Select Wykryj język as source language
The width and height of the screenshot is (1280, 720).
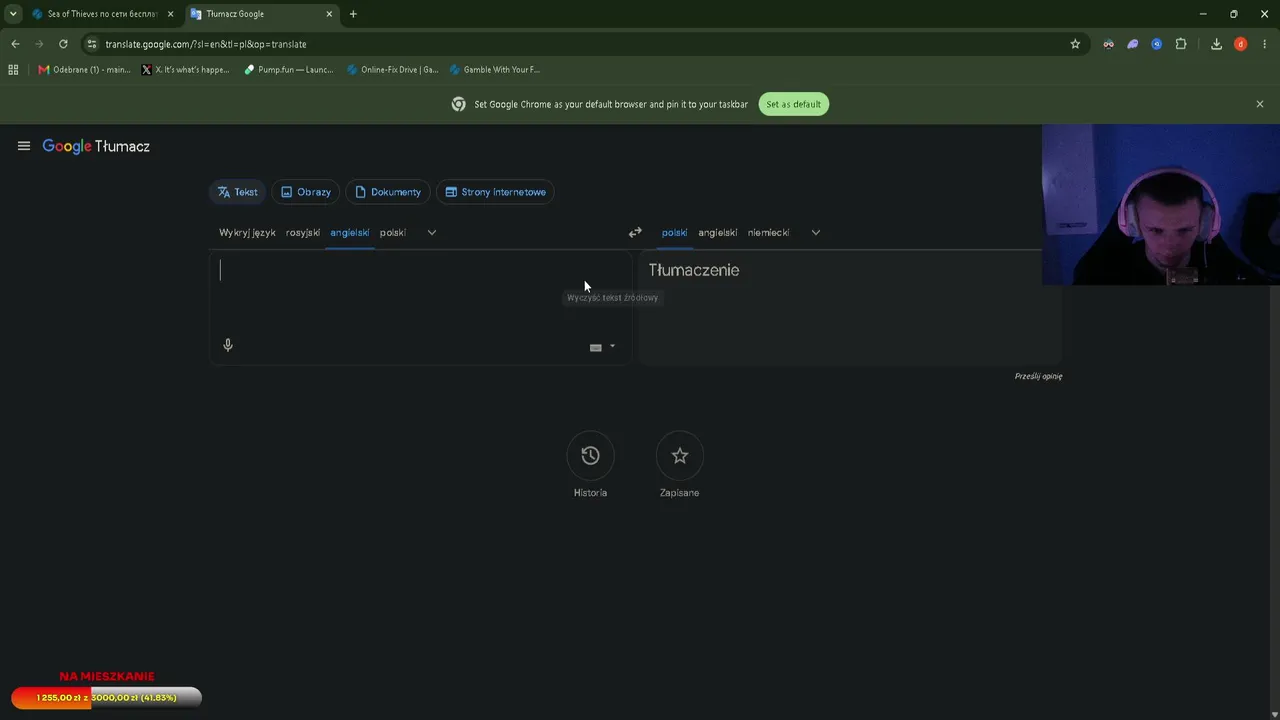tap(247, 232)
